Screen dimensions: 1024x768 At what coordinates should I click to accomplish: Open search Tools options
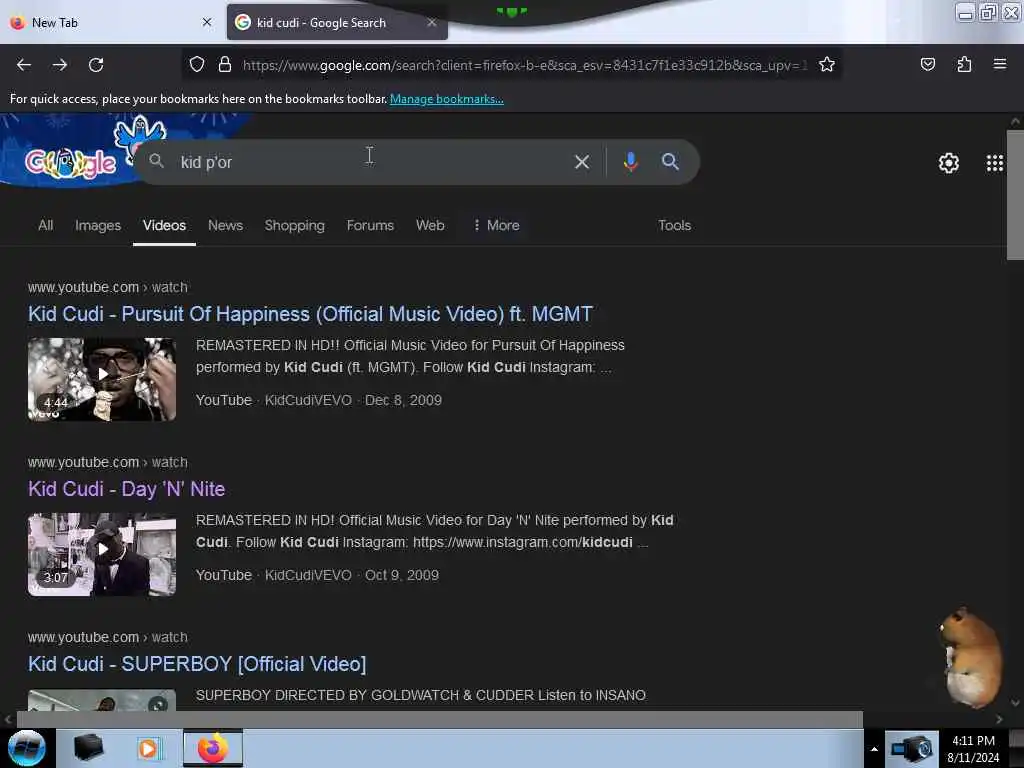(x=675, y=225)
